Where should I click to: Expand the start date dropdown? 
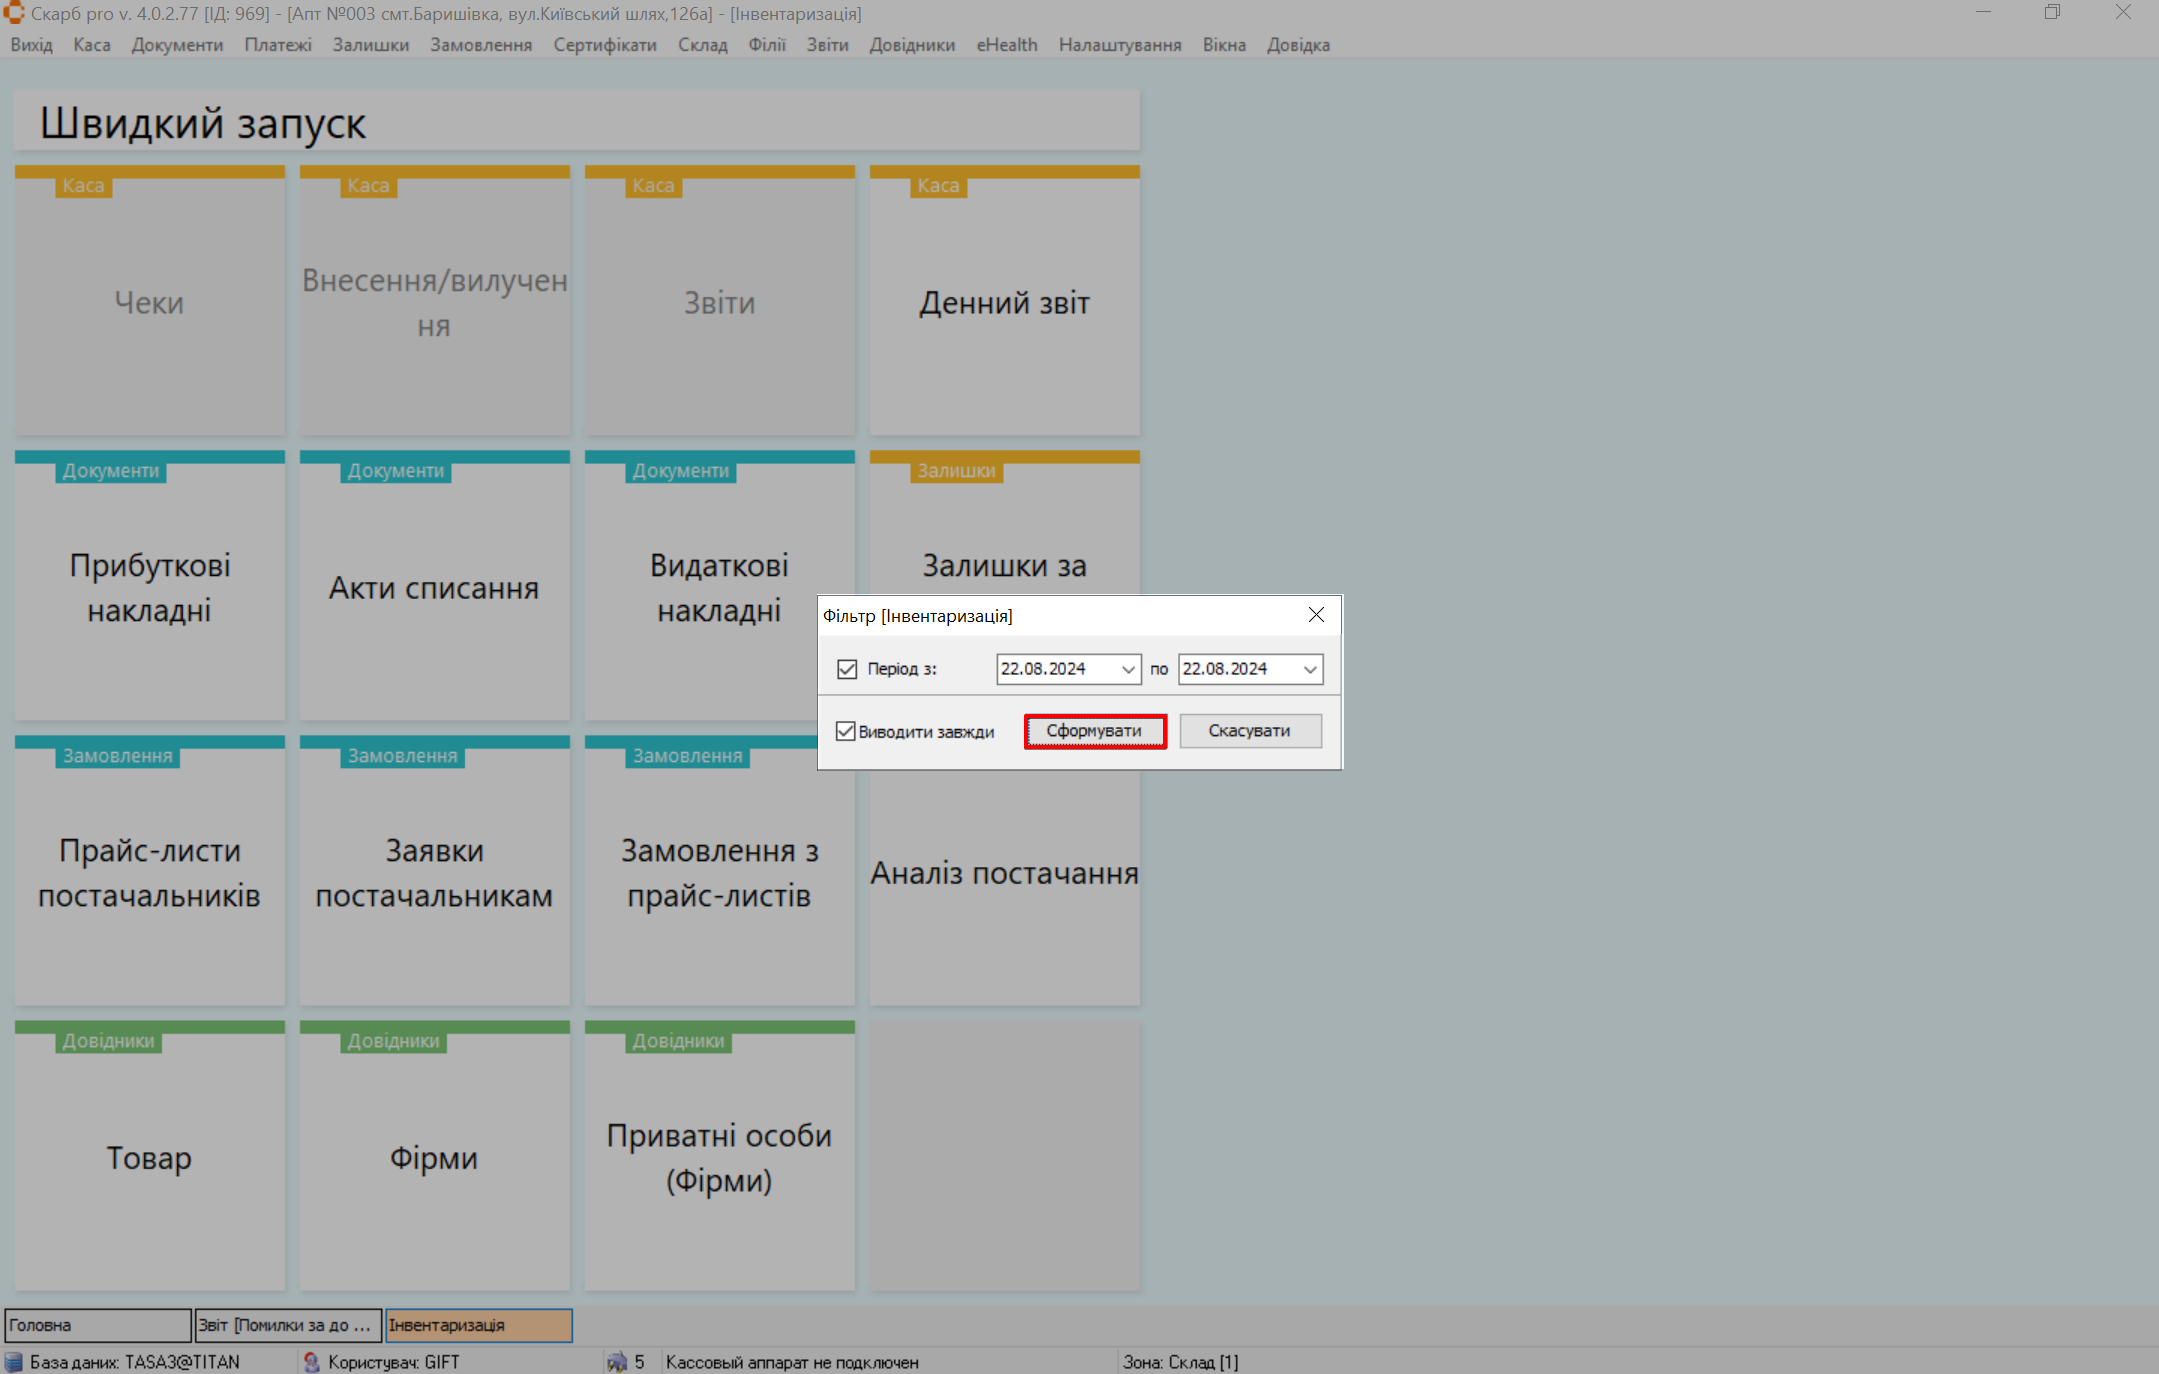[1128, 669]
